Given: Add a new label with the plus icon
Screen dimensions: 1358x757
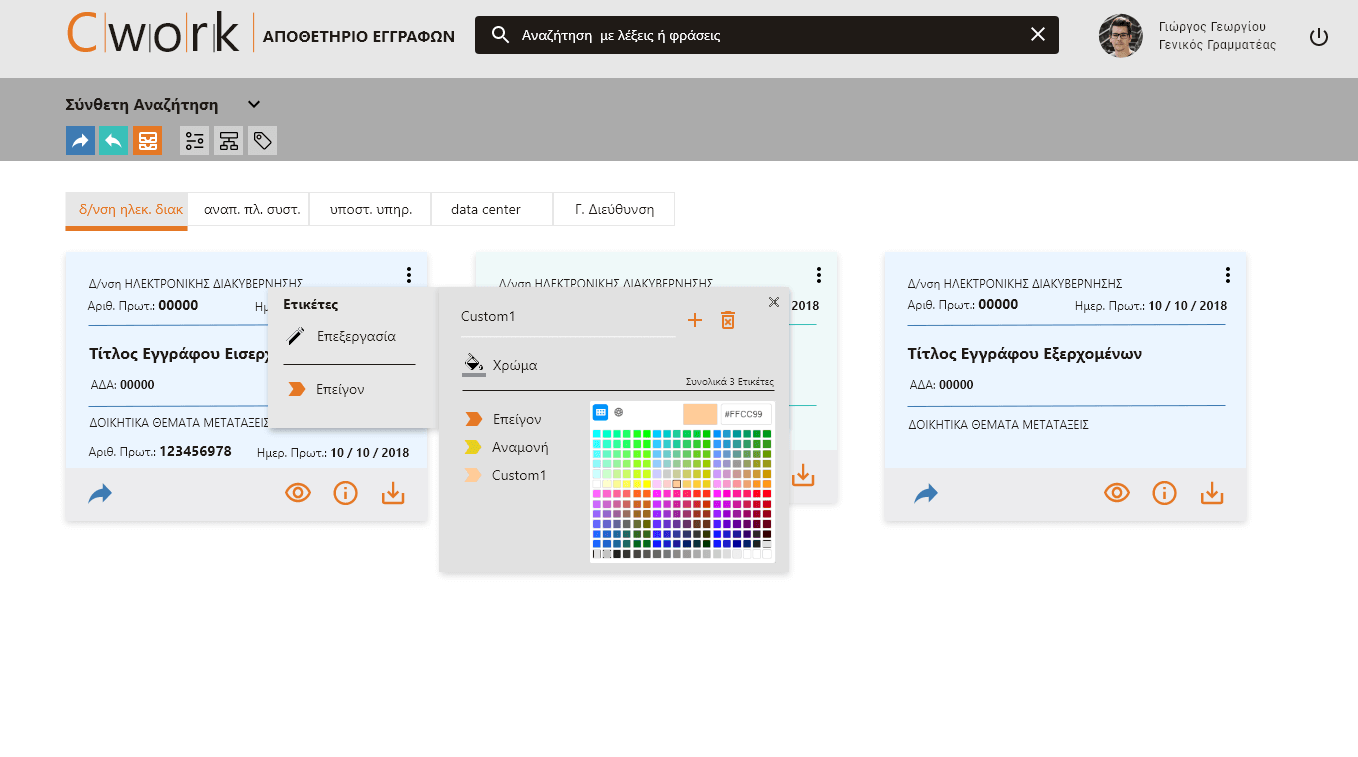Looking at the screenshot, I should [x=695, y=320].
